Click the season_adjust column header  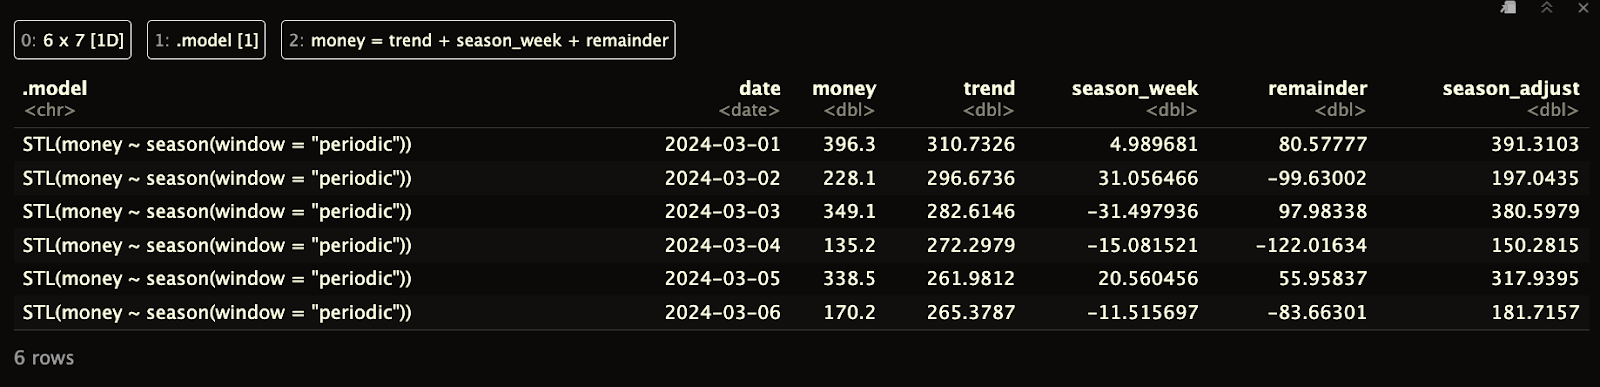1511,88
